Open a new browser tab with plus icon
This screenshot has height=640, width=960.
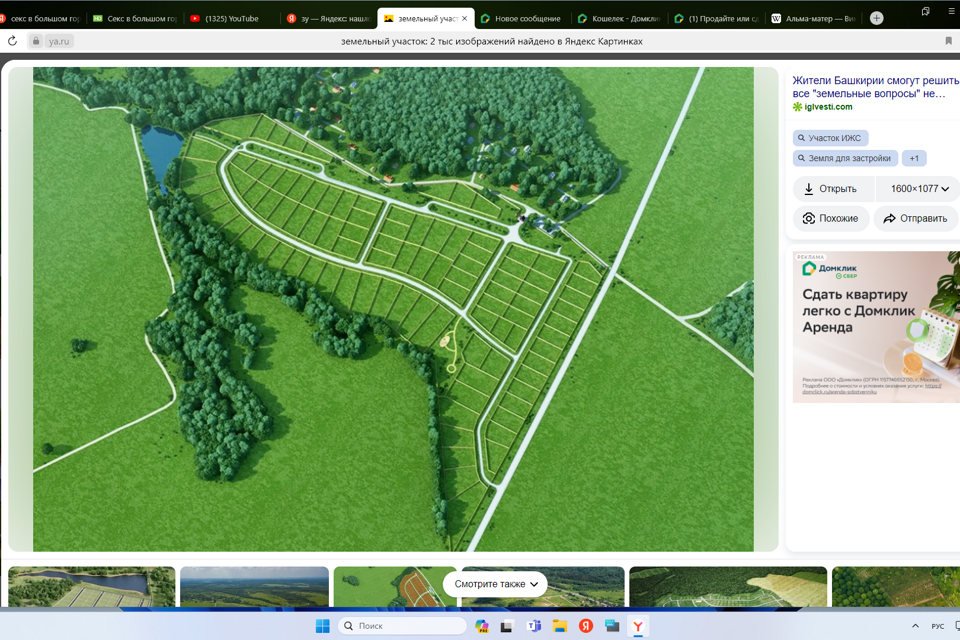coord(876,18)
